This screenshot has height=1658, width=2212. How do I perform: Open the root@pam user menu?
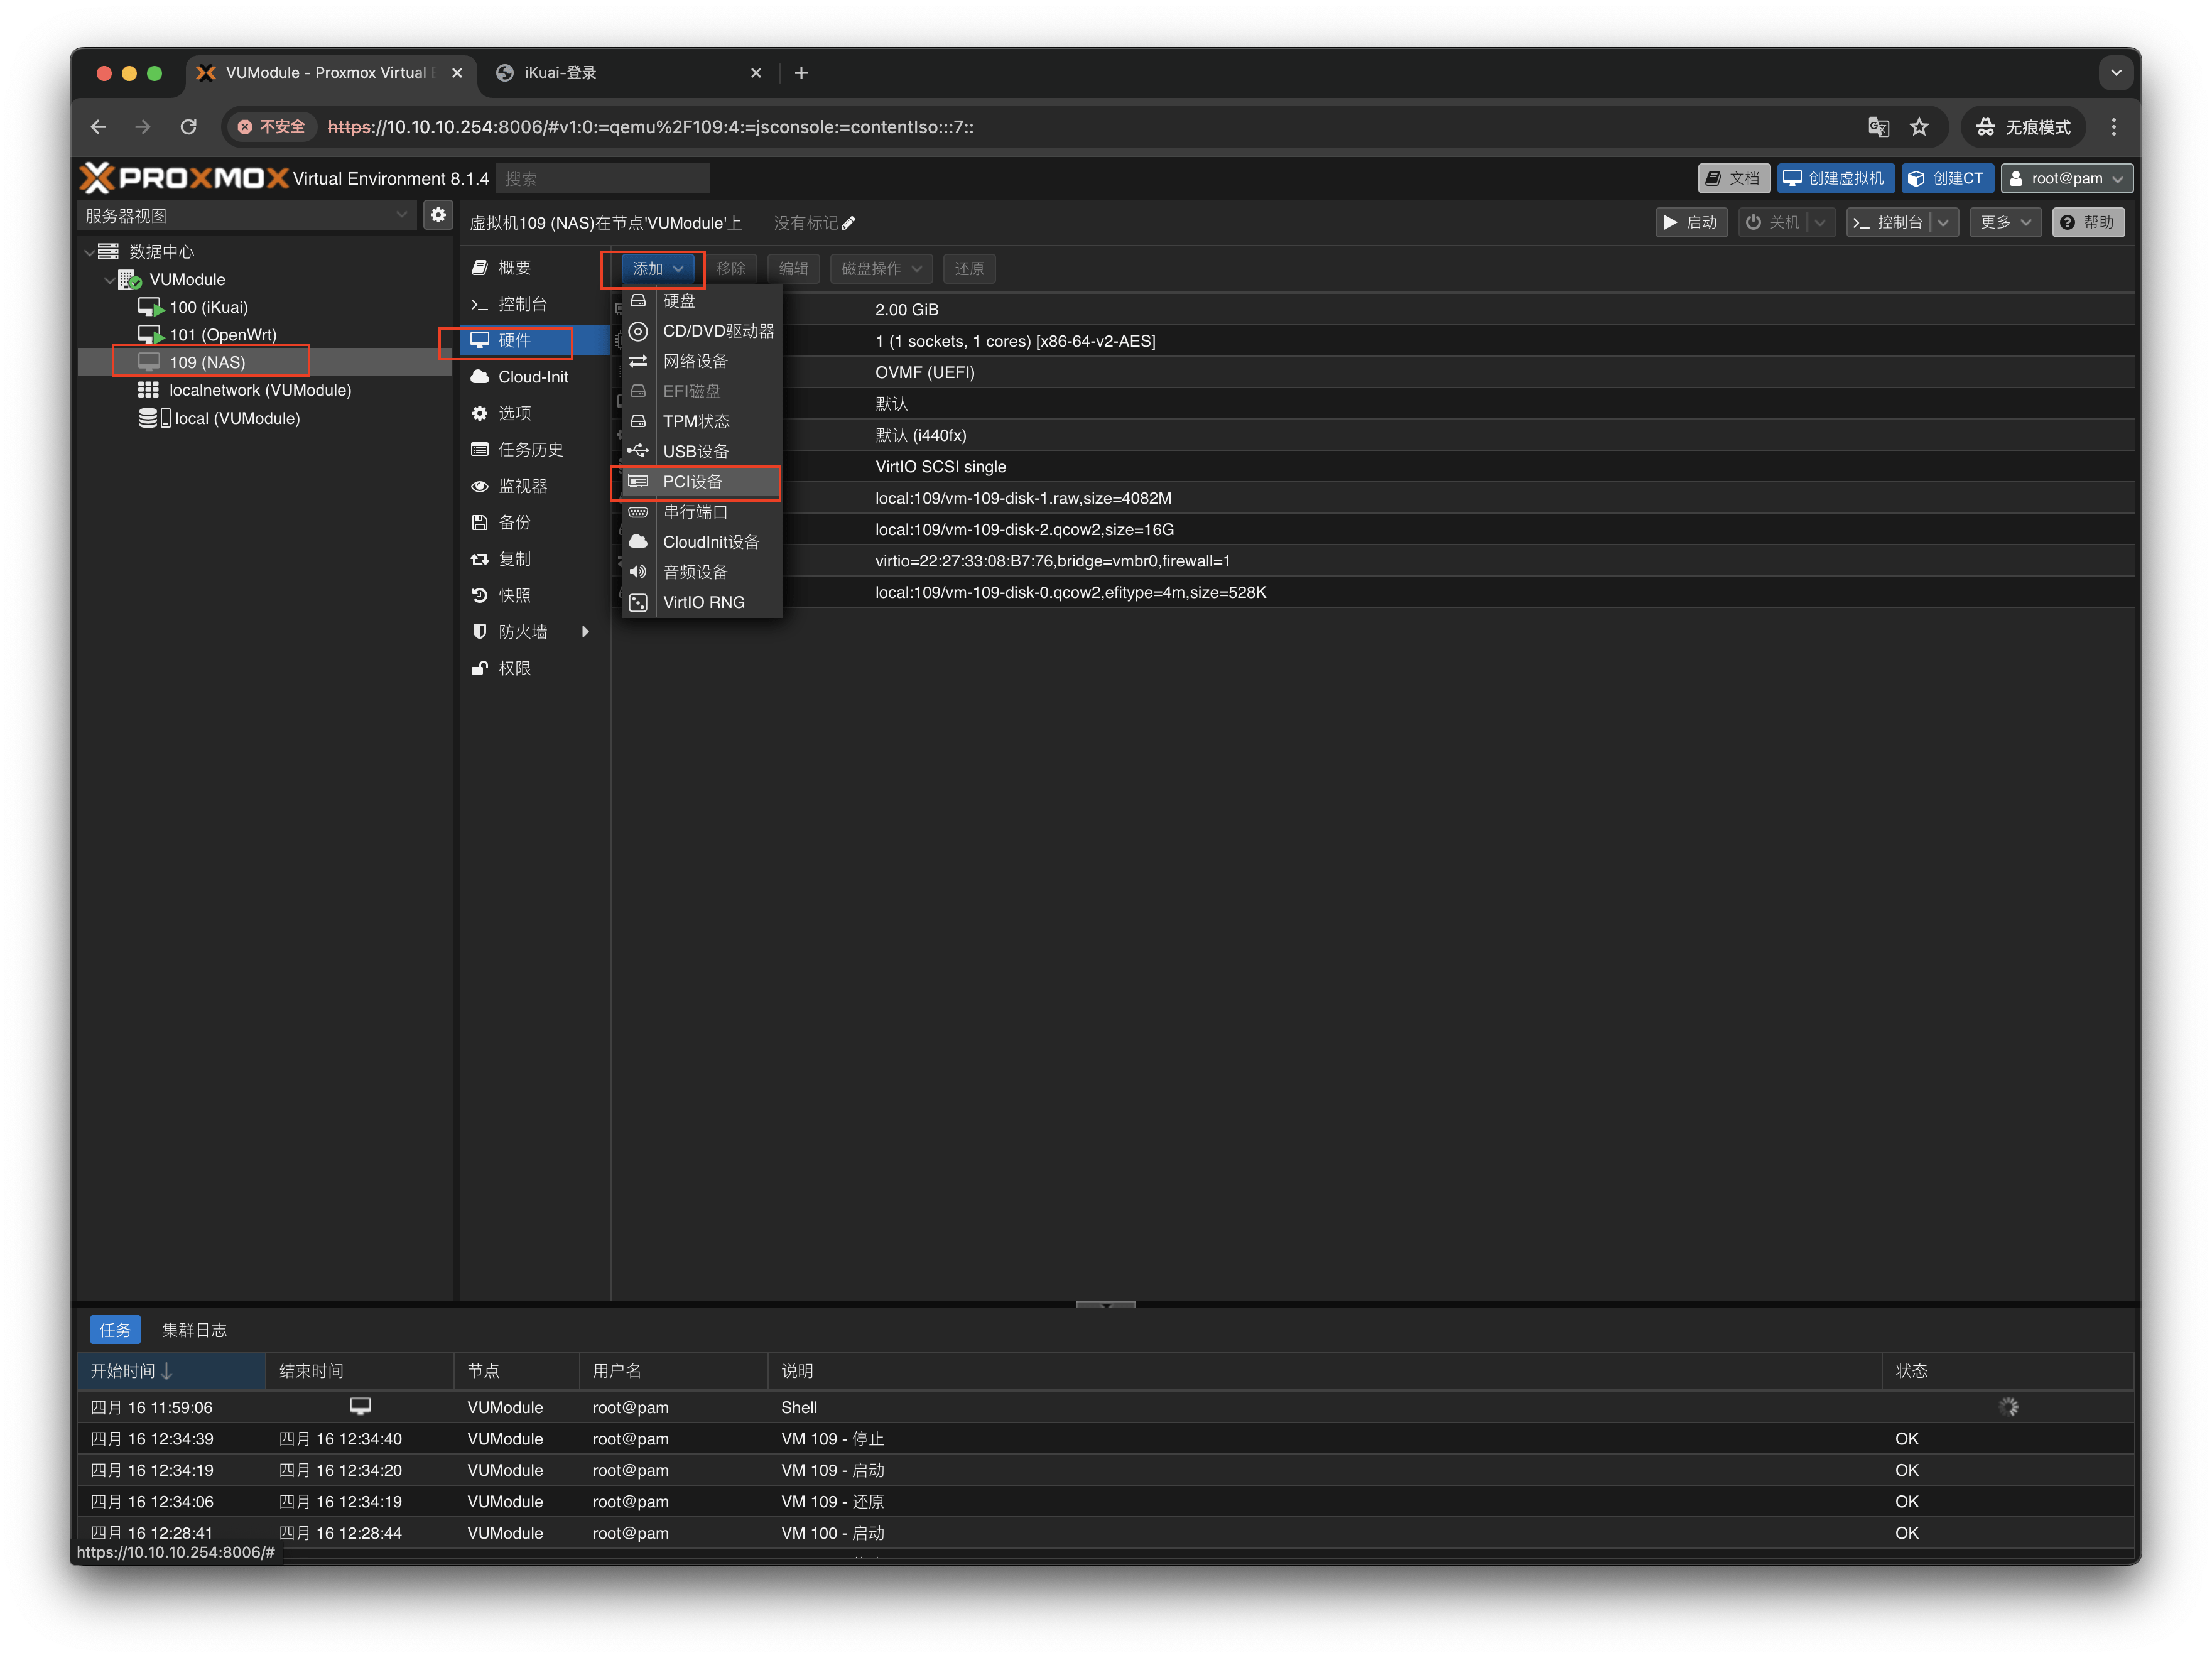2066,178
